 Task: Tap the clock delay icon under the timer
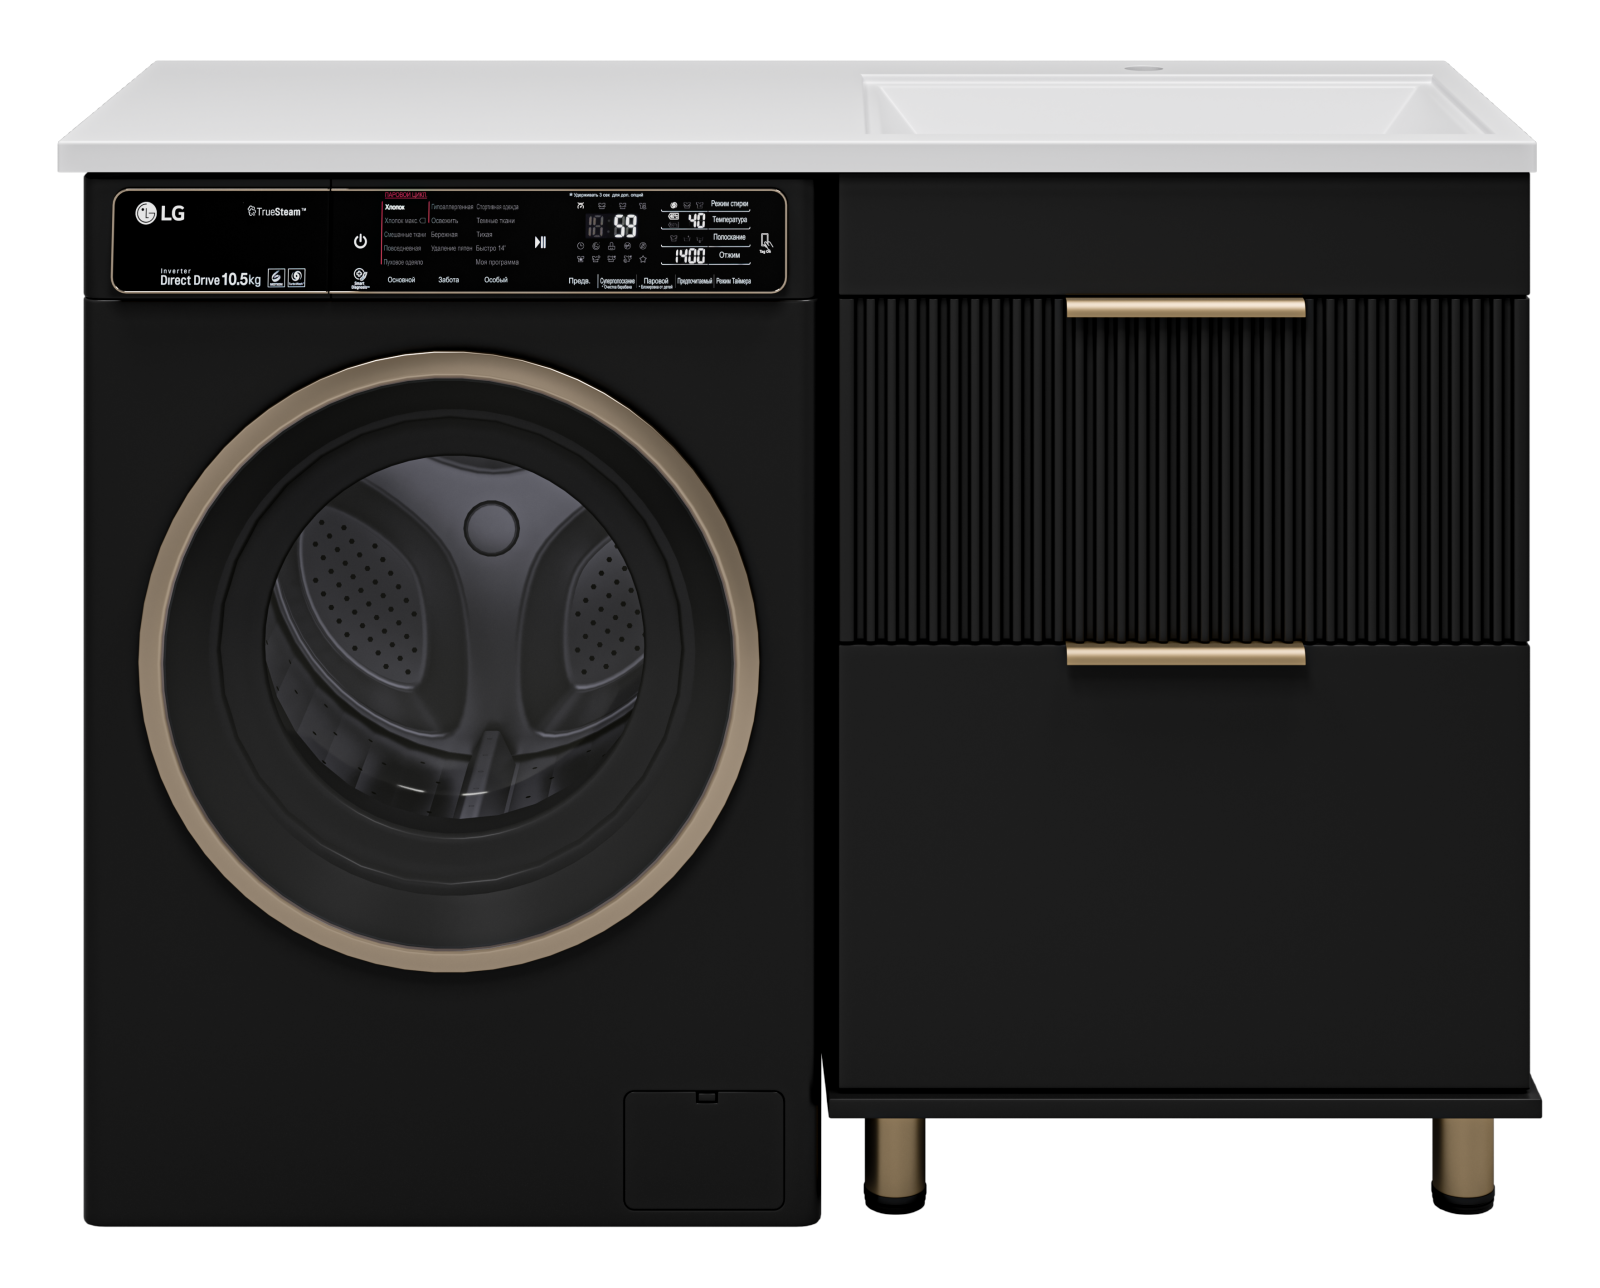tap(581, 246)
